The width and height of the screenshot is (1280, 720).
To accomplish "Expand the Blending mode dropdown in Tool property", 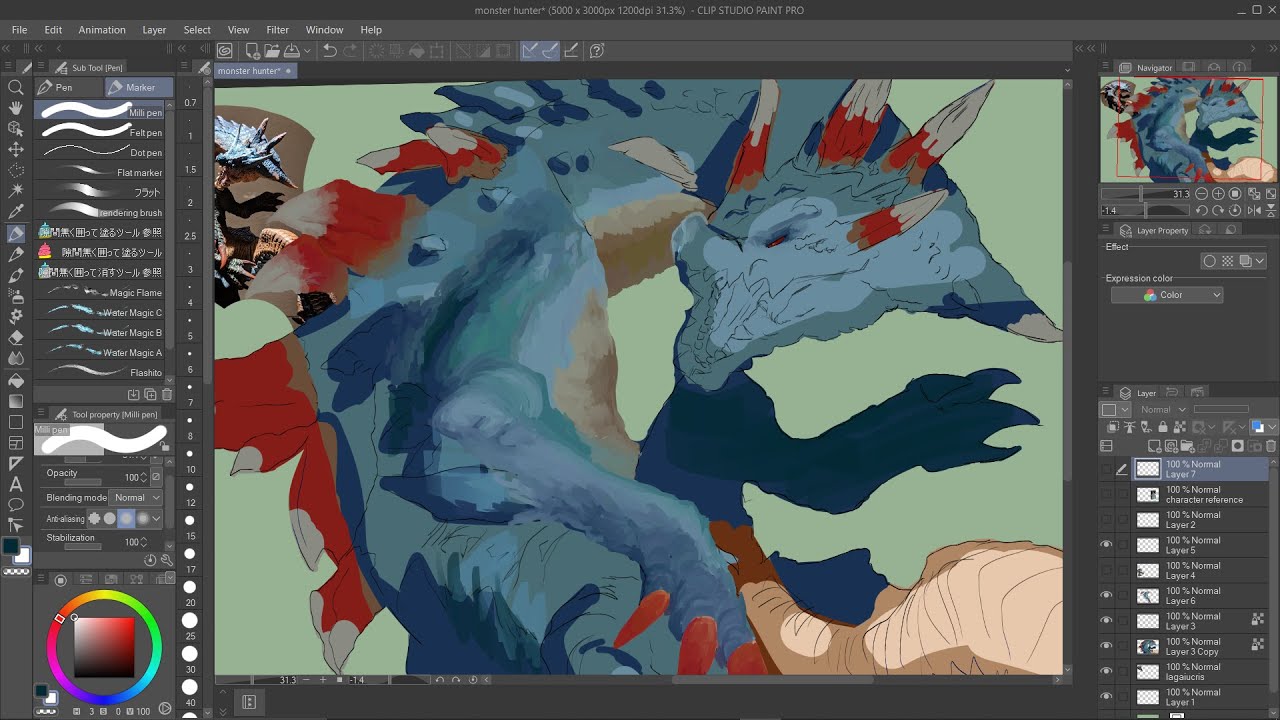I will [x=136, y=497].
